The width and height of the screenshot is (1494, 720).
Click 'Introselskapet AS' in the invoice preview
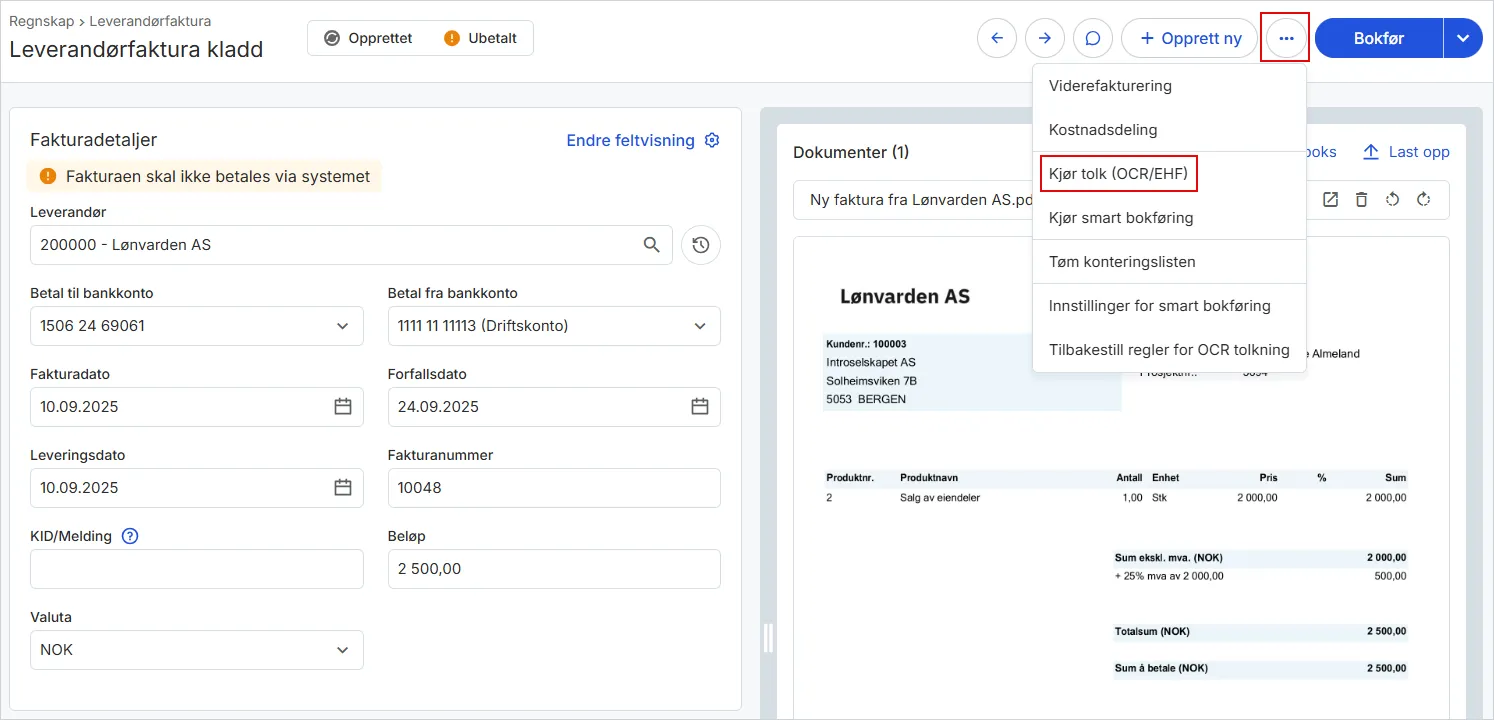871,362
